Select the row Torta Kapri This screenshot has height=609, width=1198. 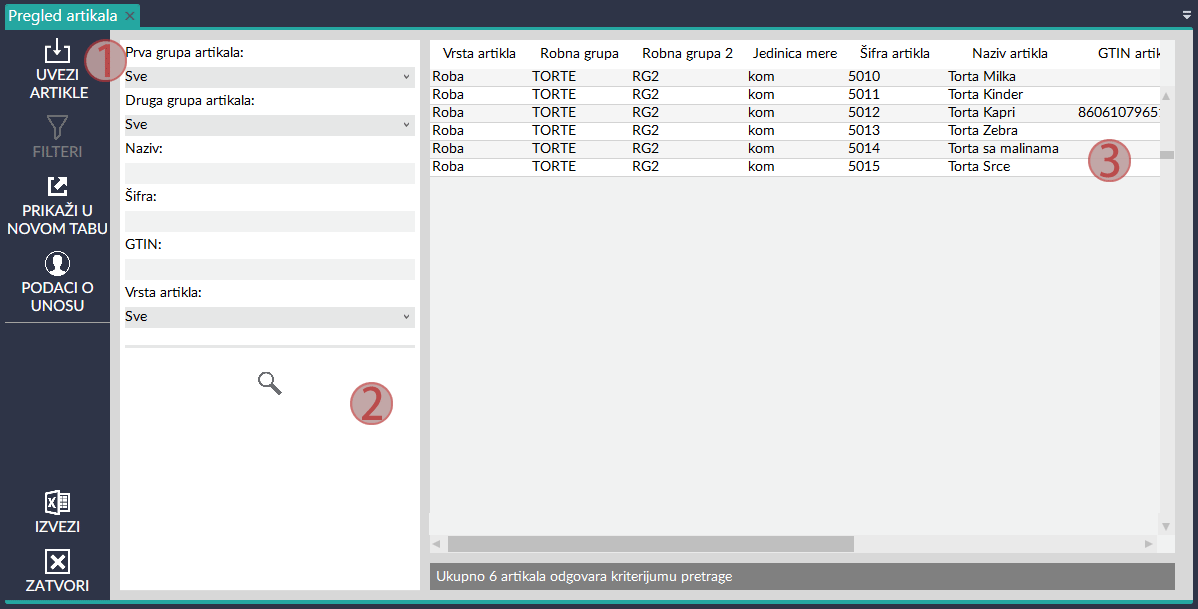(x=795, y=112)
